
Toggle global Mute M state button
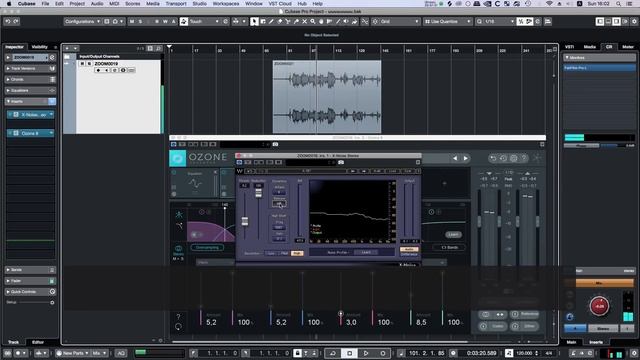132,21
